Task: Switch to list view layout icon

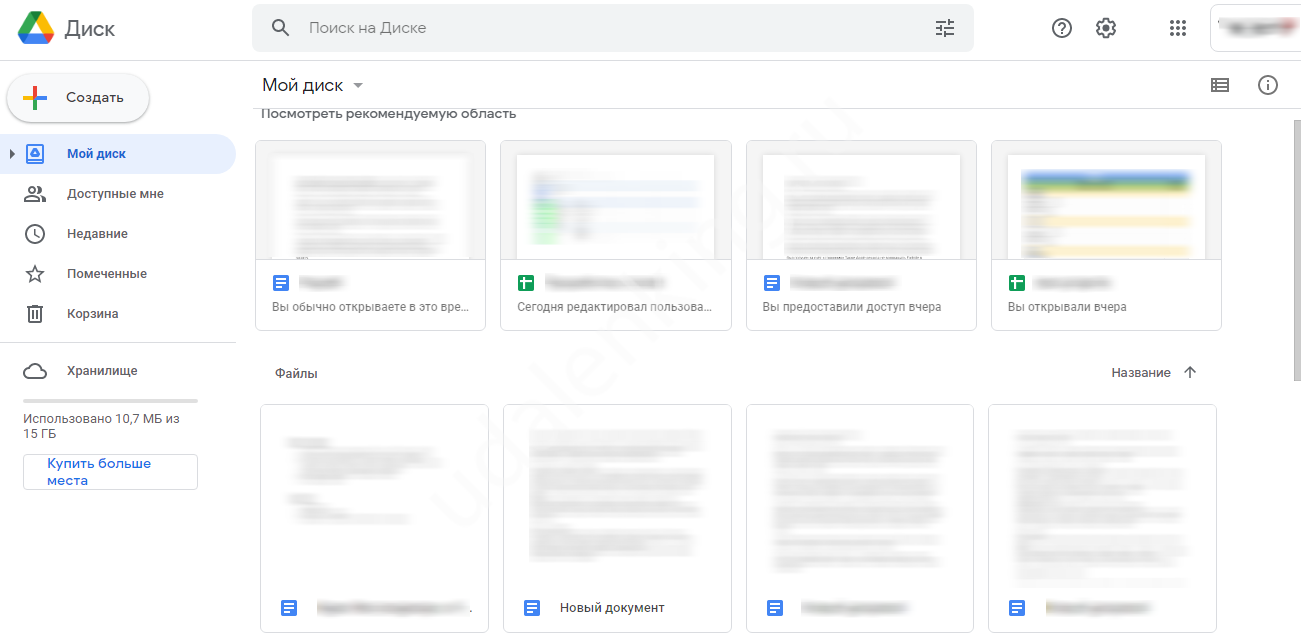Action: click(x=1220, y=85)
